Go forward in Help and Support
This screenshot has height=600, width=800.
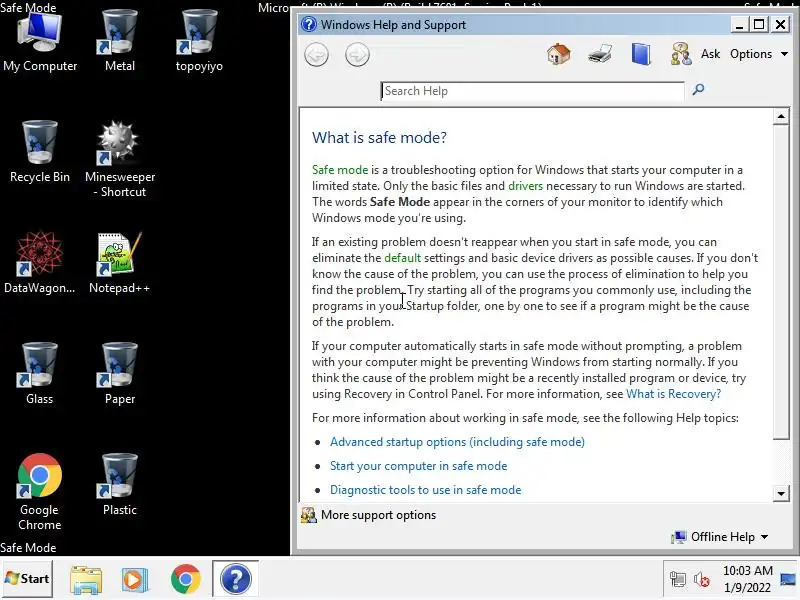[x=357, y=55]
